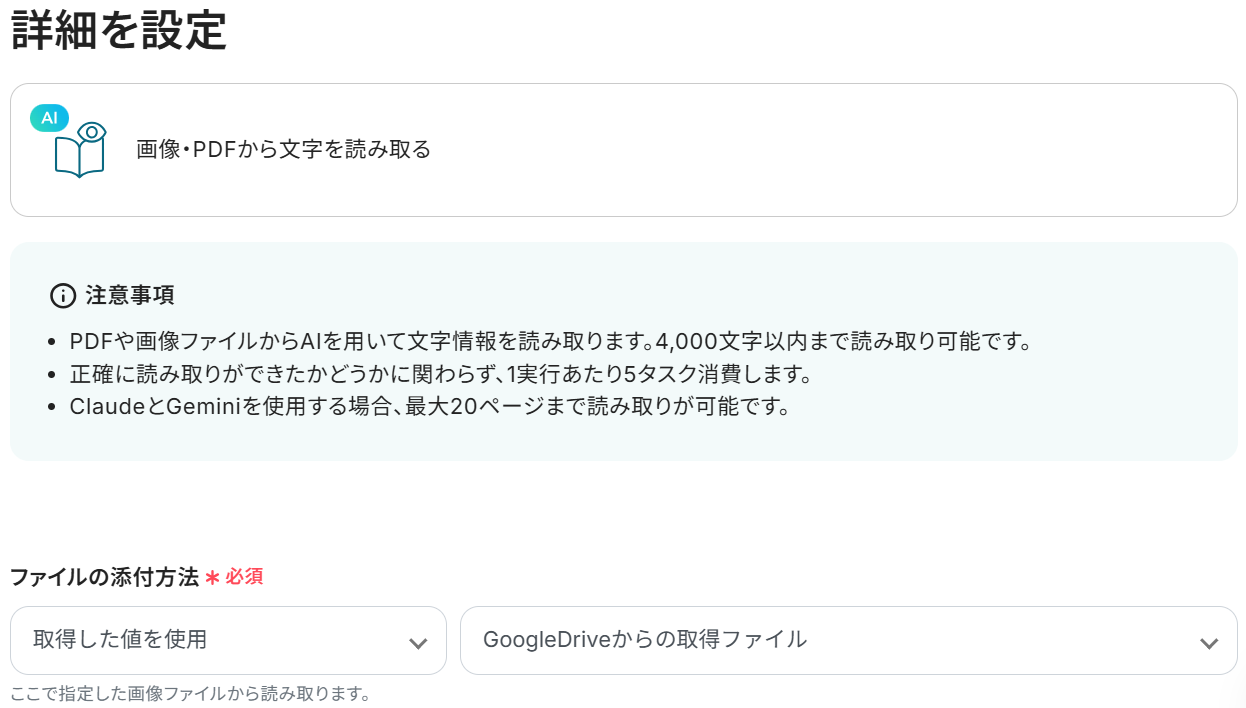Click the open book icon
This screenshot has width=1246, height=708.
(79, 158)
